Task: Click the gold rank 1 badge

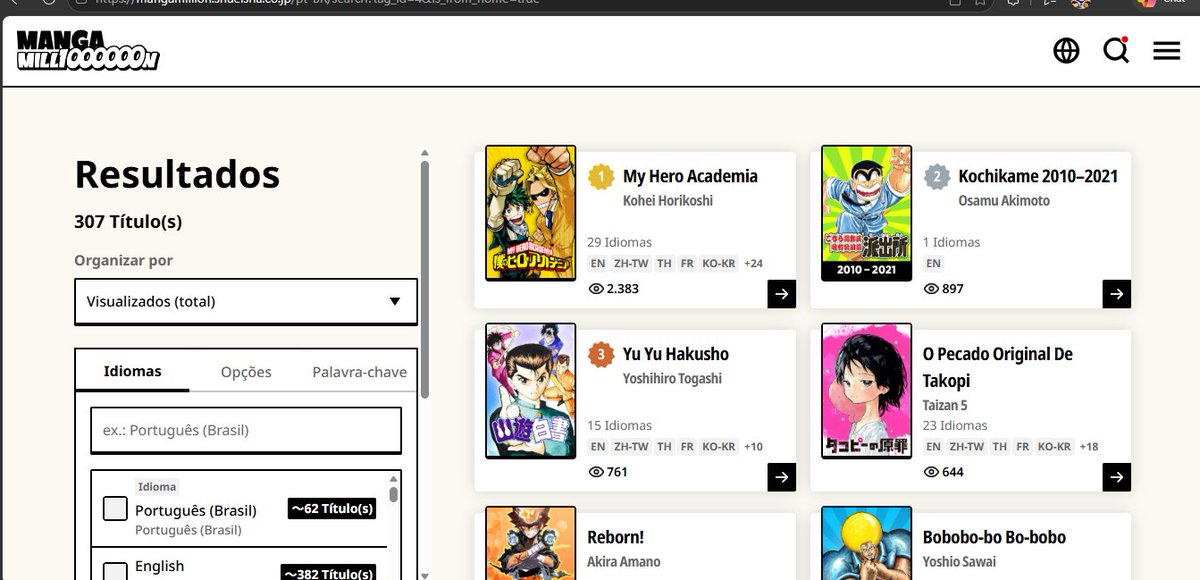Action: pos(600,177)
